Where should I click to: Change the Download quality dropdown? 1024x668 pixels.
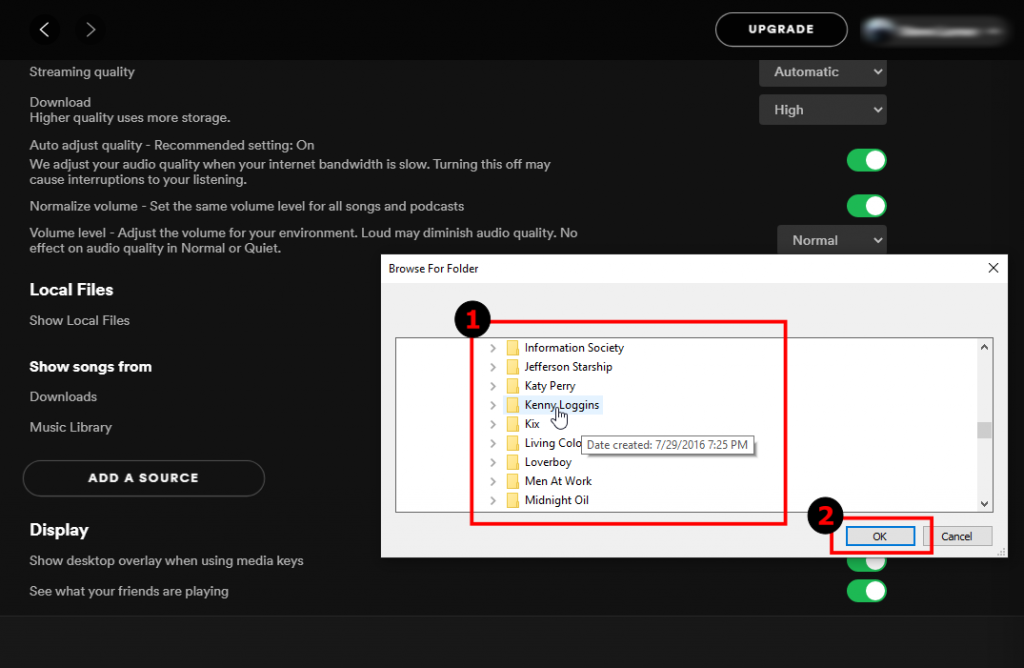click(822, 109)
